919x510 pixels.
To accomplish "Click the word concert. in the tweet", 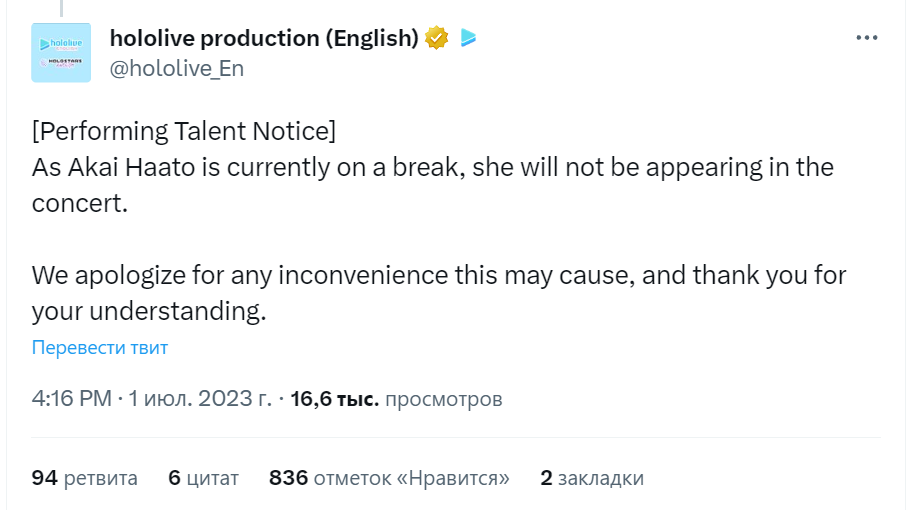I will [80, 203].
